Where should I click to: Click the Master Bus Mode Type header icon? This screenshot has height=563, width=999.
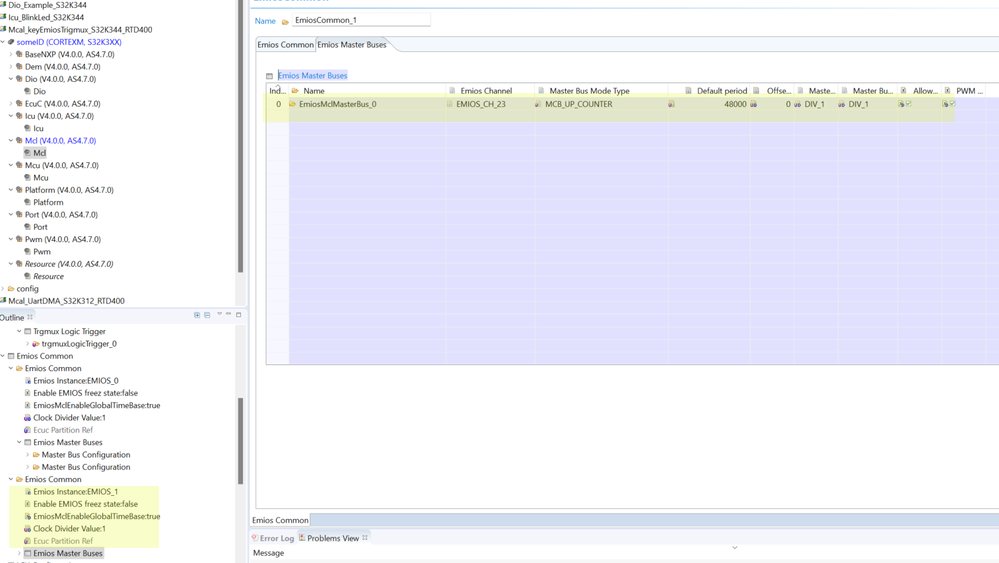541,90
